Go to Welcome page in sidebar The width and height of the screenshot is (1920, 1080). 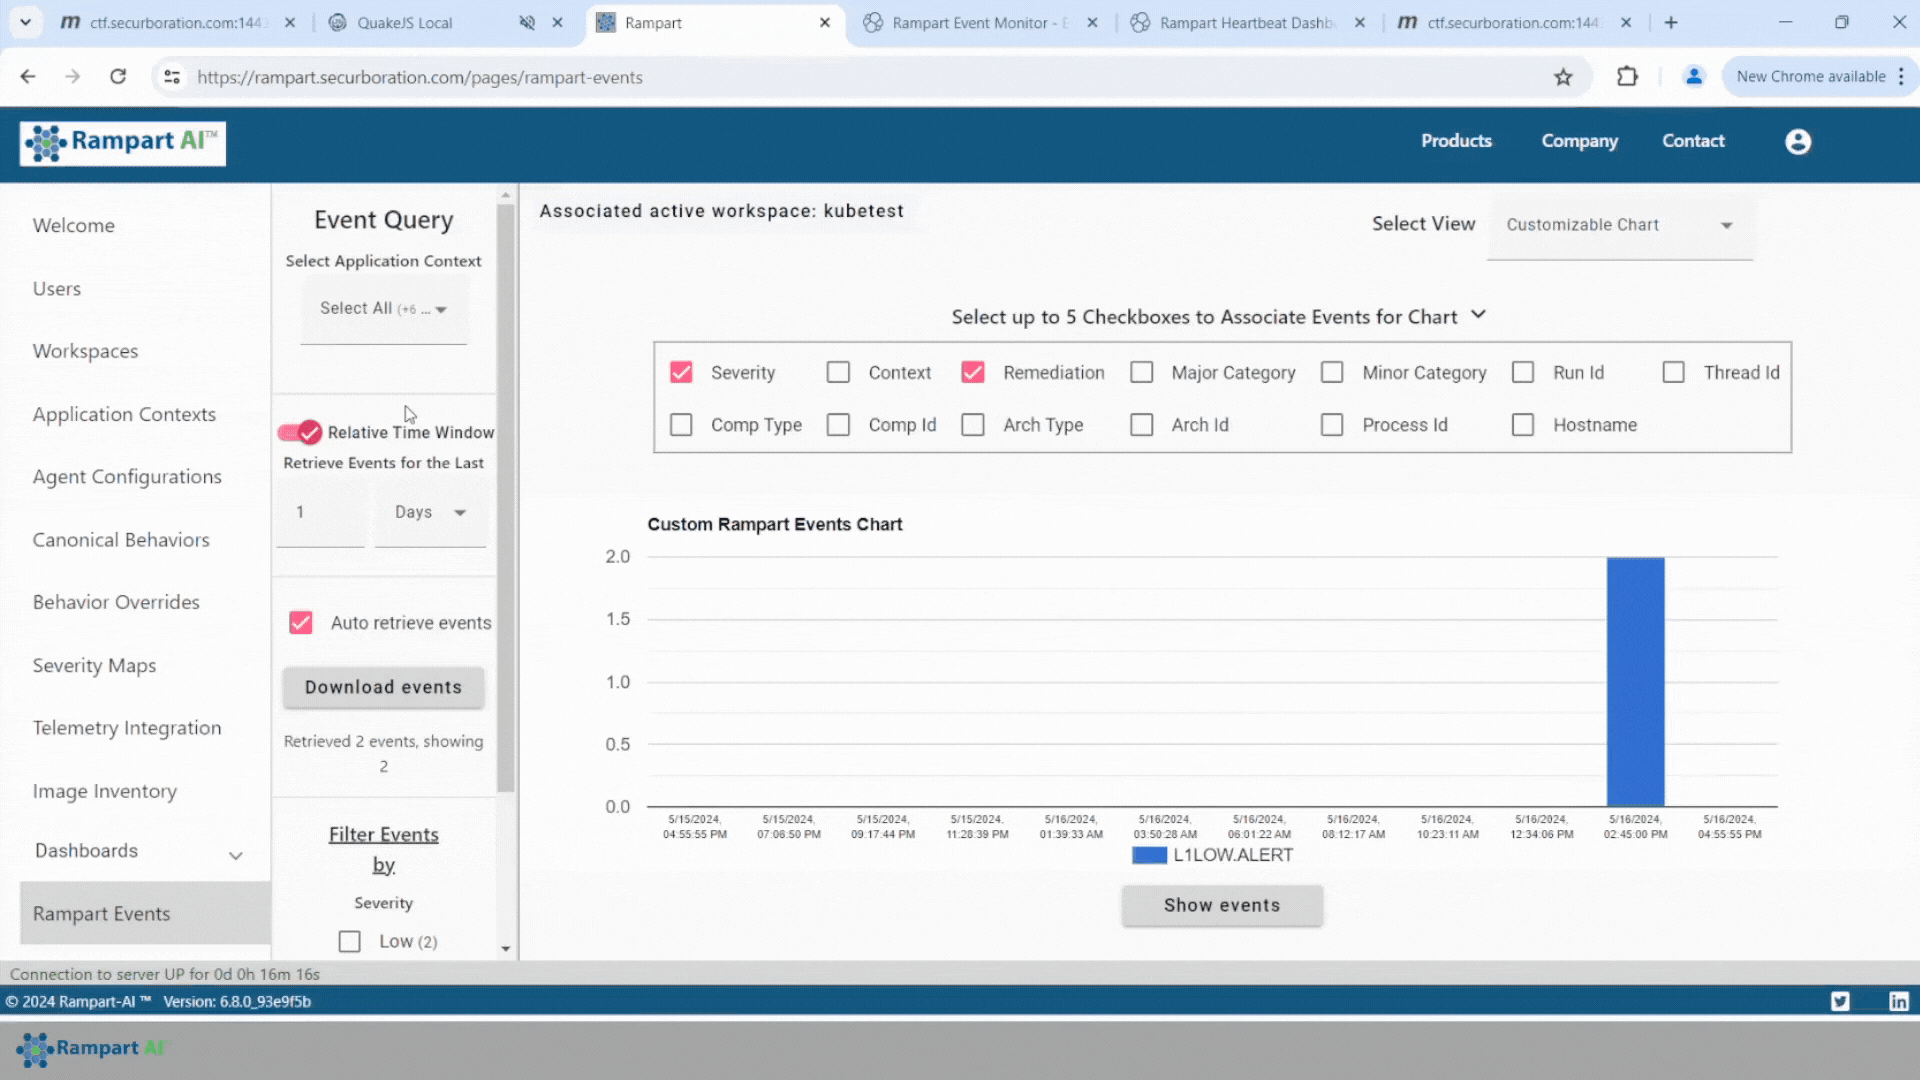click(x=74, y=226)
